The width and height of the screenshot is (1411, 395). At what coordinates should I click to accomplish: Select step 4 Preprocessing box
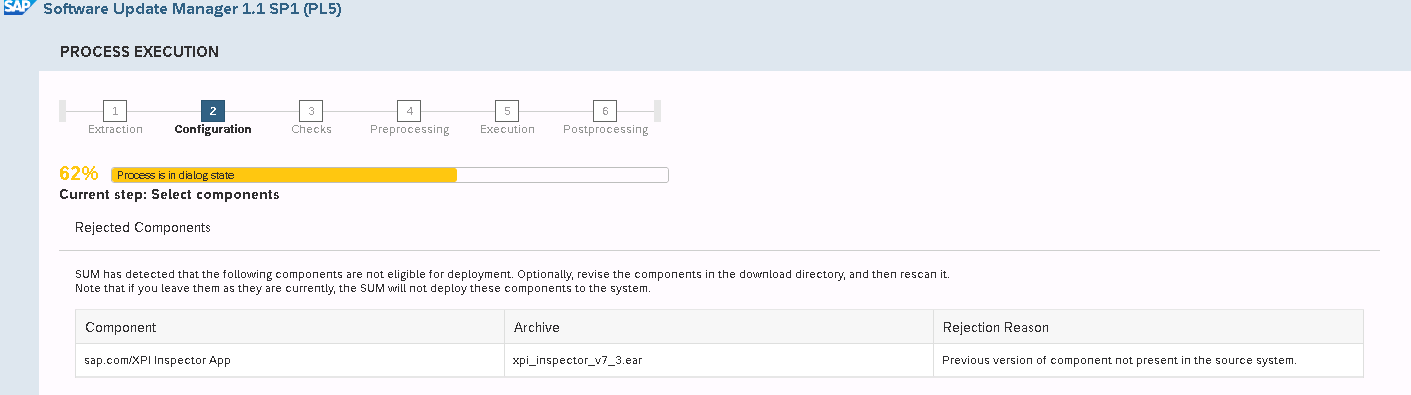pyautogui.click(x=409, y=110)
